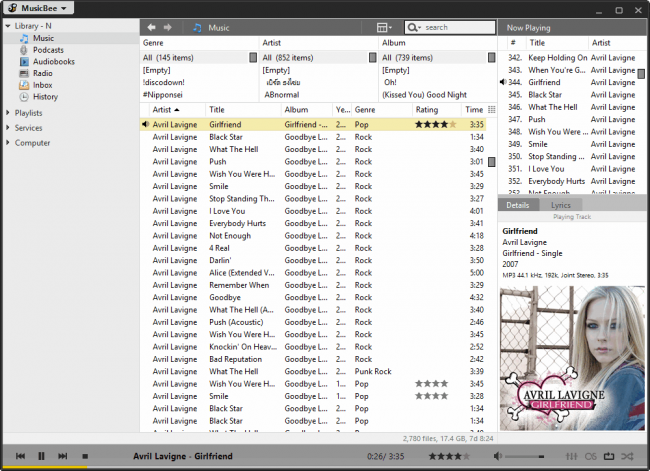Select All (739 items) in Album
This screenshot has width=650, height=471.
click(x=434, y=58)
